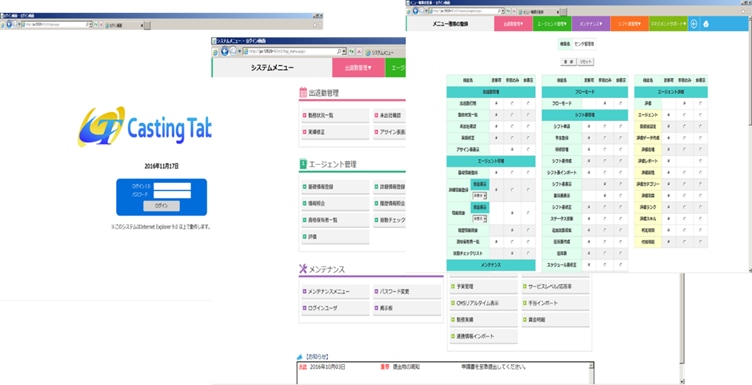Image resolution: width=752 pixels, height=385 pixels.
Task: Click the ログインID input field
Action: click(x=172, y=186)
